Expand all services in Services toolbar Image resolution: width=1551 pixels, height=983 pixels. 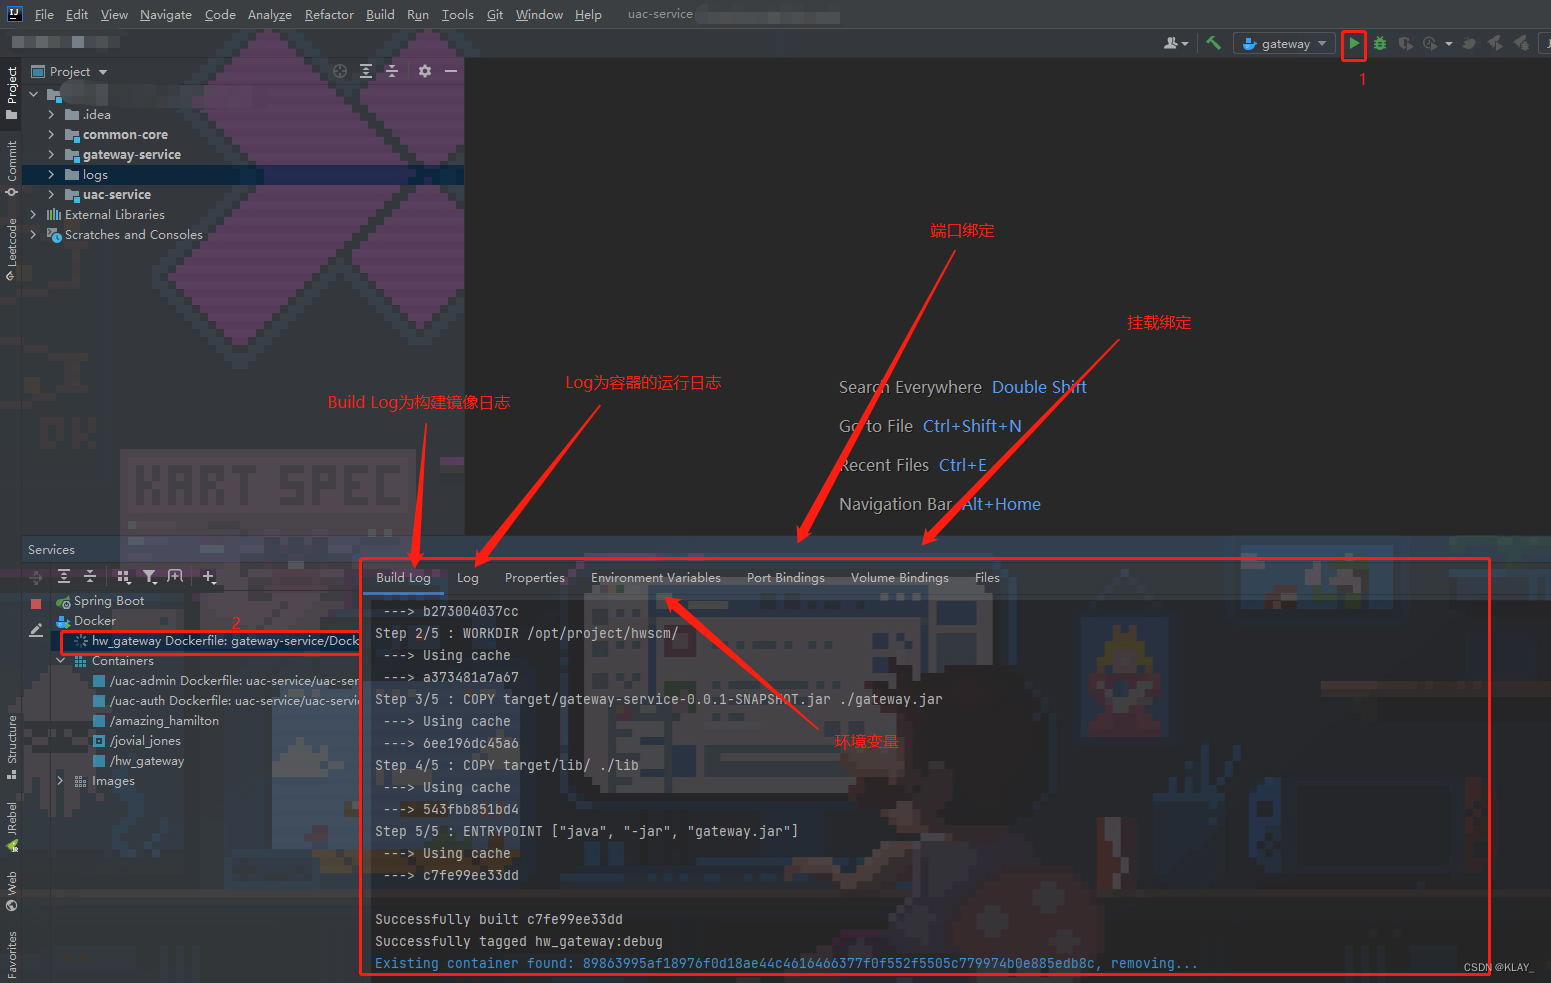coord(64,576)
